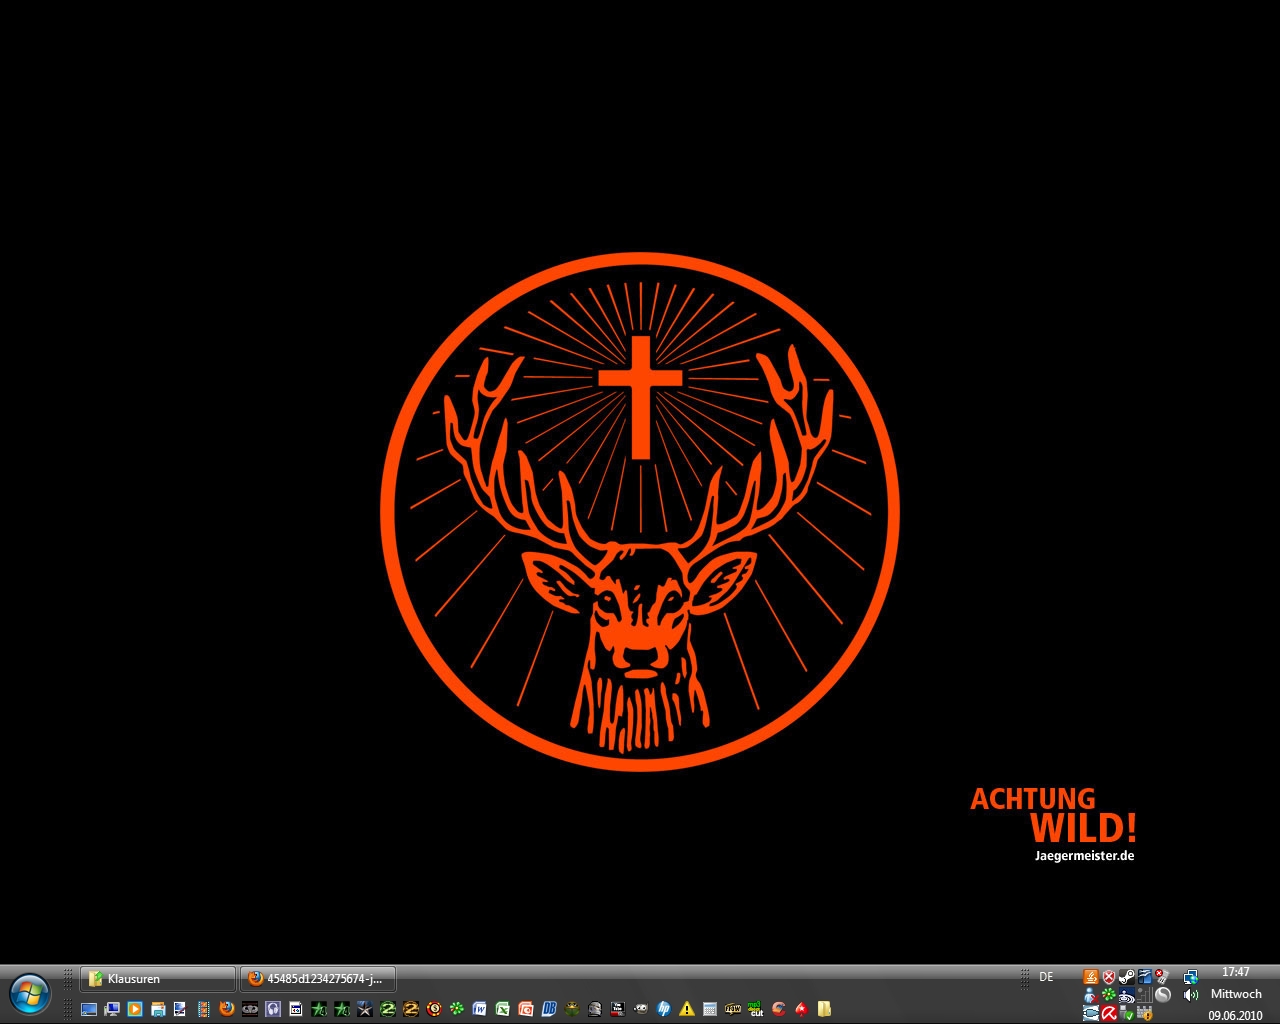
Task: Click the Show Desktop quick launch icon
Action: pos(89,1009)
